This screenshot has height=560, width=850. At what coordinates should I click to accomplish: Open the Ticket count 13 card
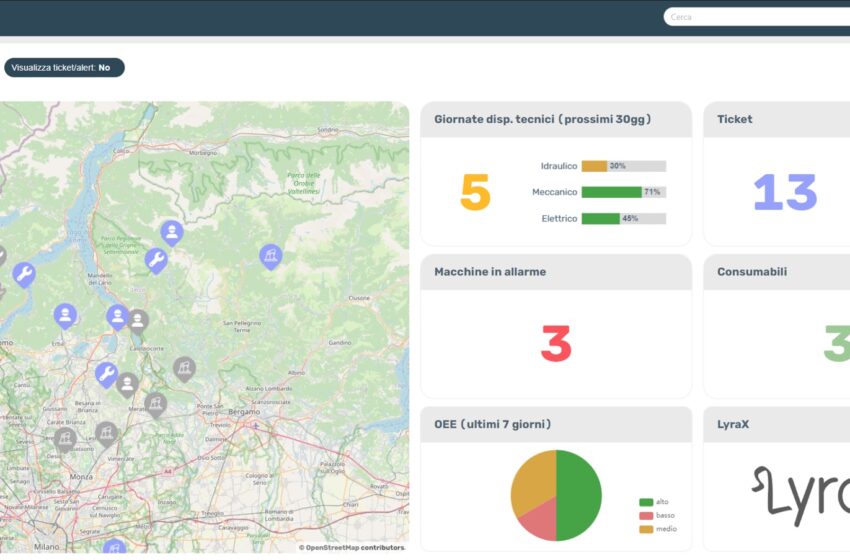tap(784, 192)
